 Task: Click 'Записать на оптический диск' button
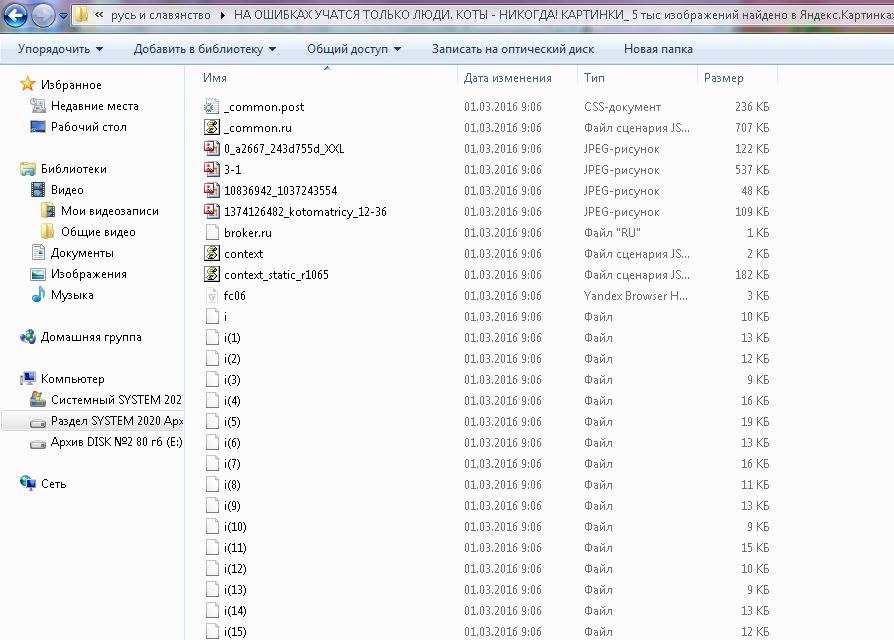click(513, 49)
